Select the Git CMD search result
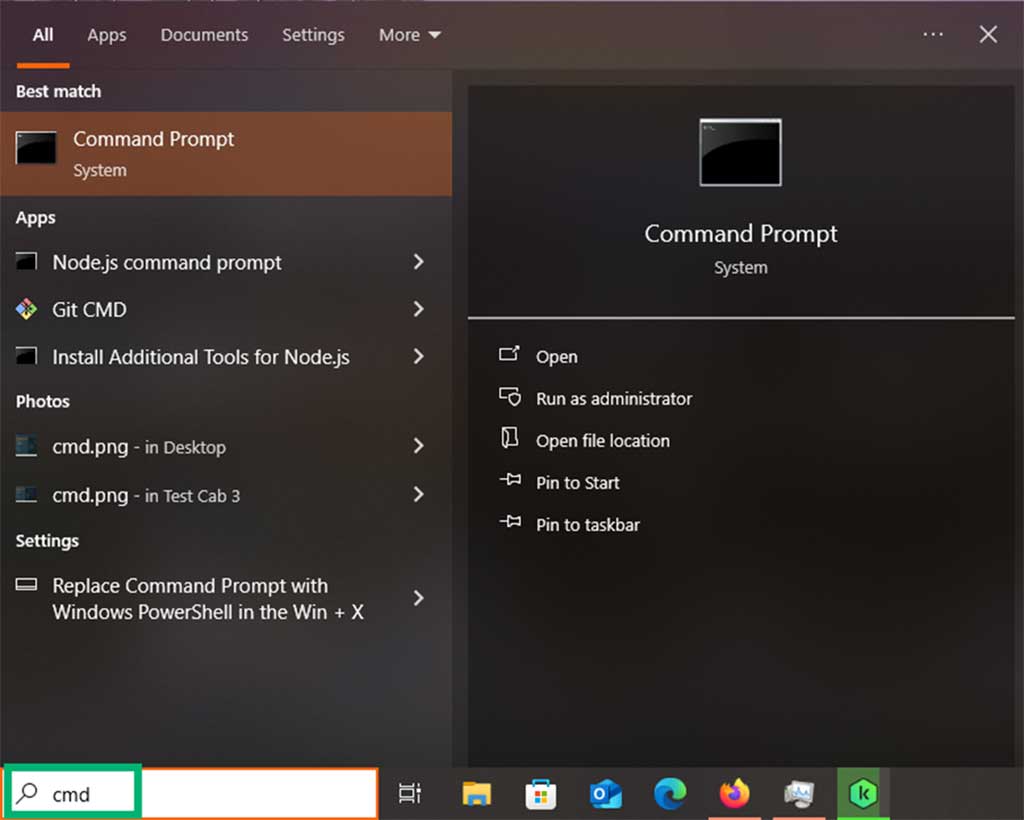Screen dimensions: 1024x820 89,310
